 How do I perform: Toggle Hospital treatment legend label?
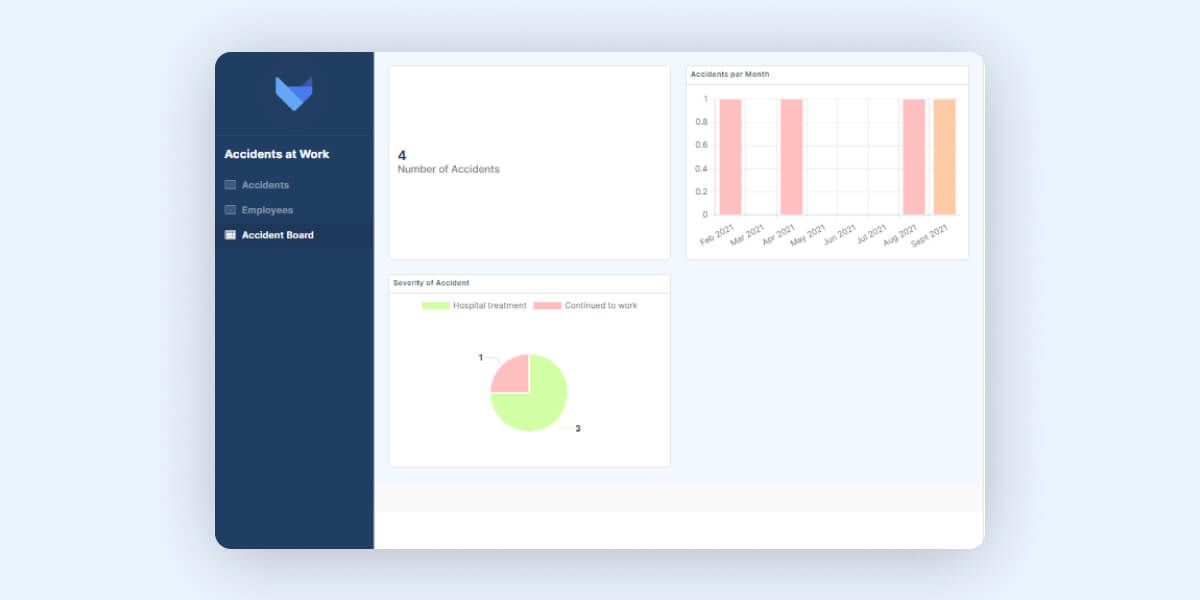[x=489, y=305]
